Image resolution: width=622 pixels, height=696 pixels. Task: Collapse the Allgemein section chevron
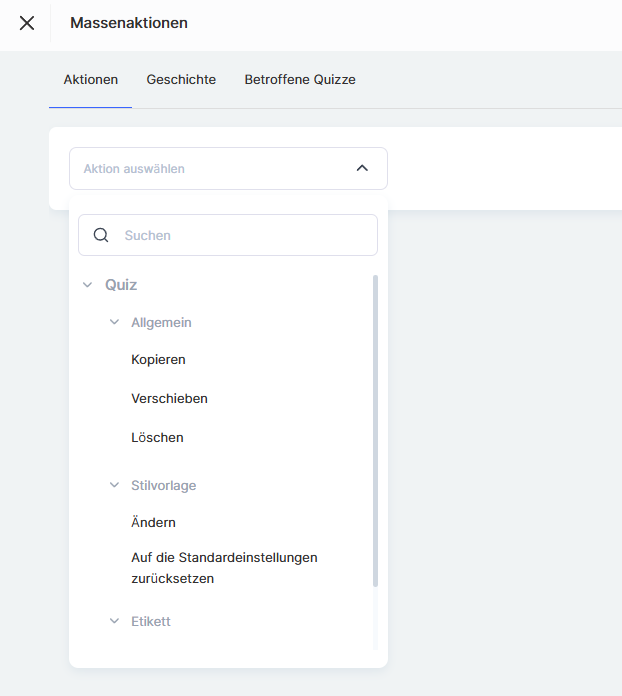click(114, 323)
